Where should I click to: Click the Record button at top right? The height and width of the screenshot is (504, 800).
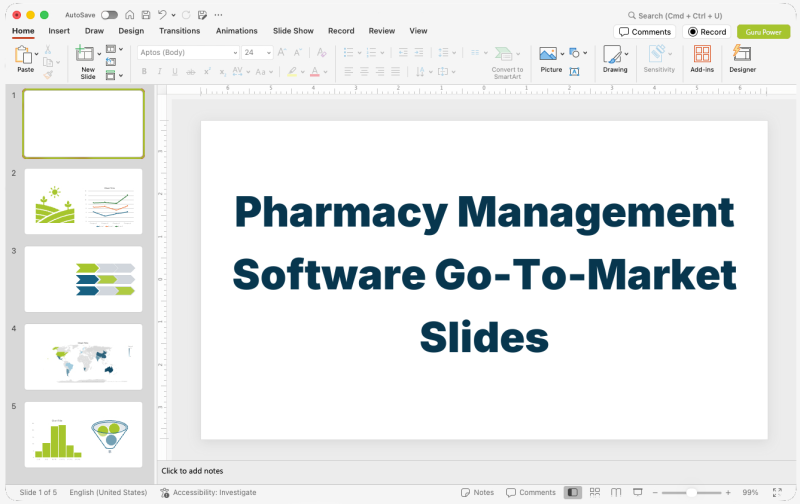click(x=707, y=32)
